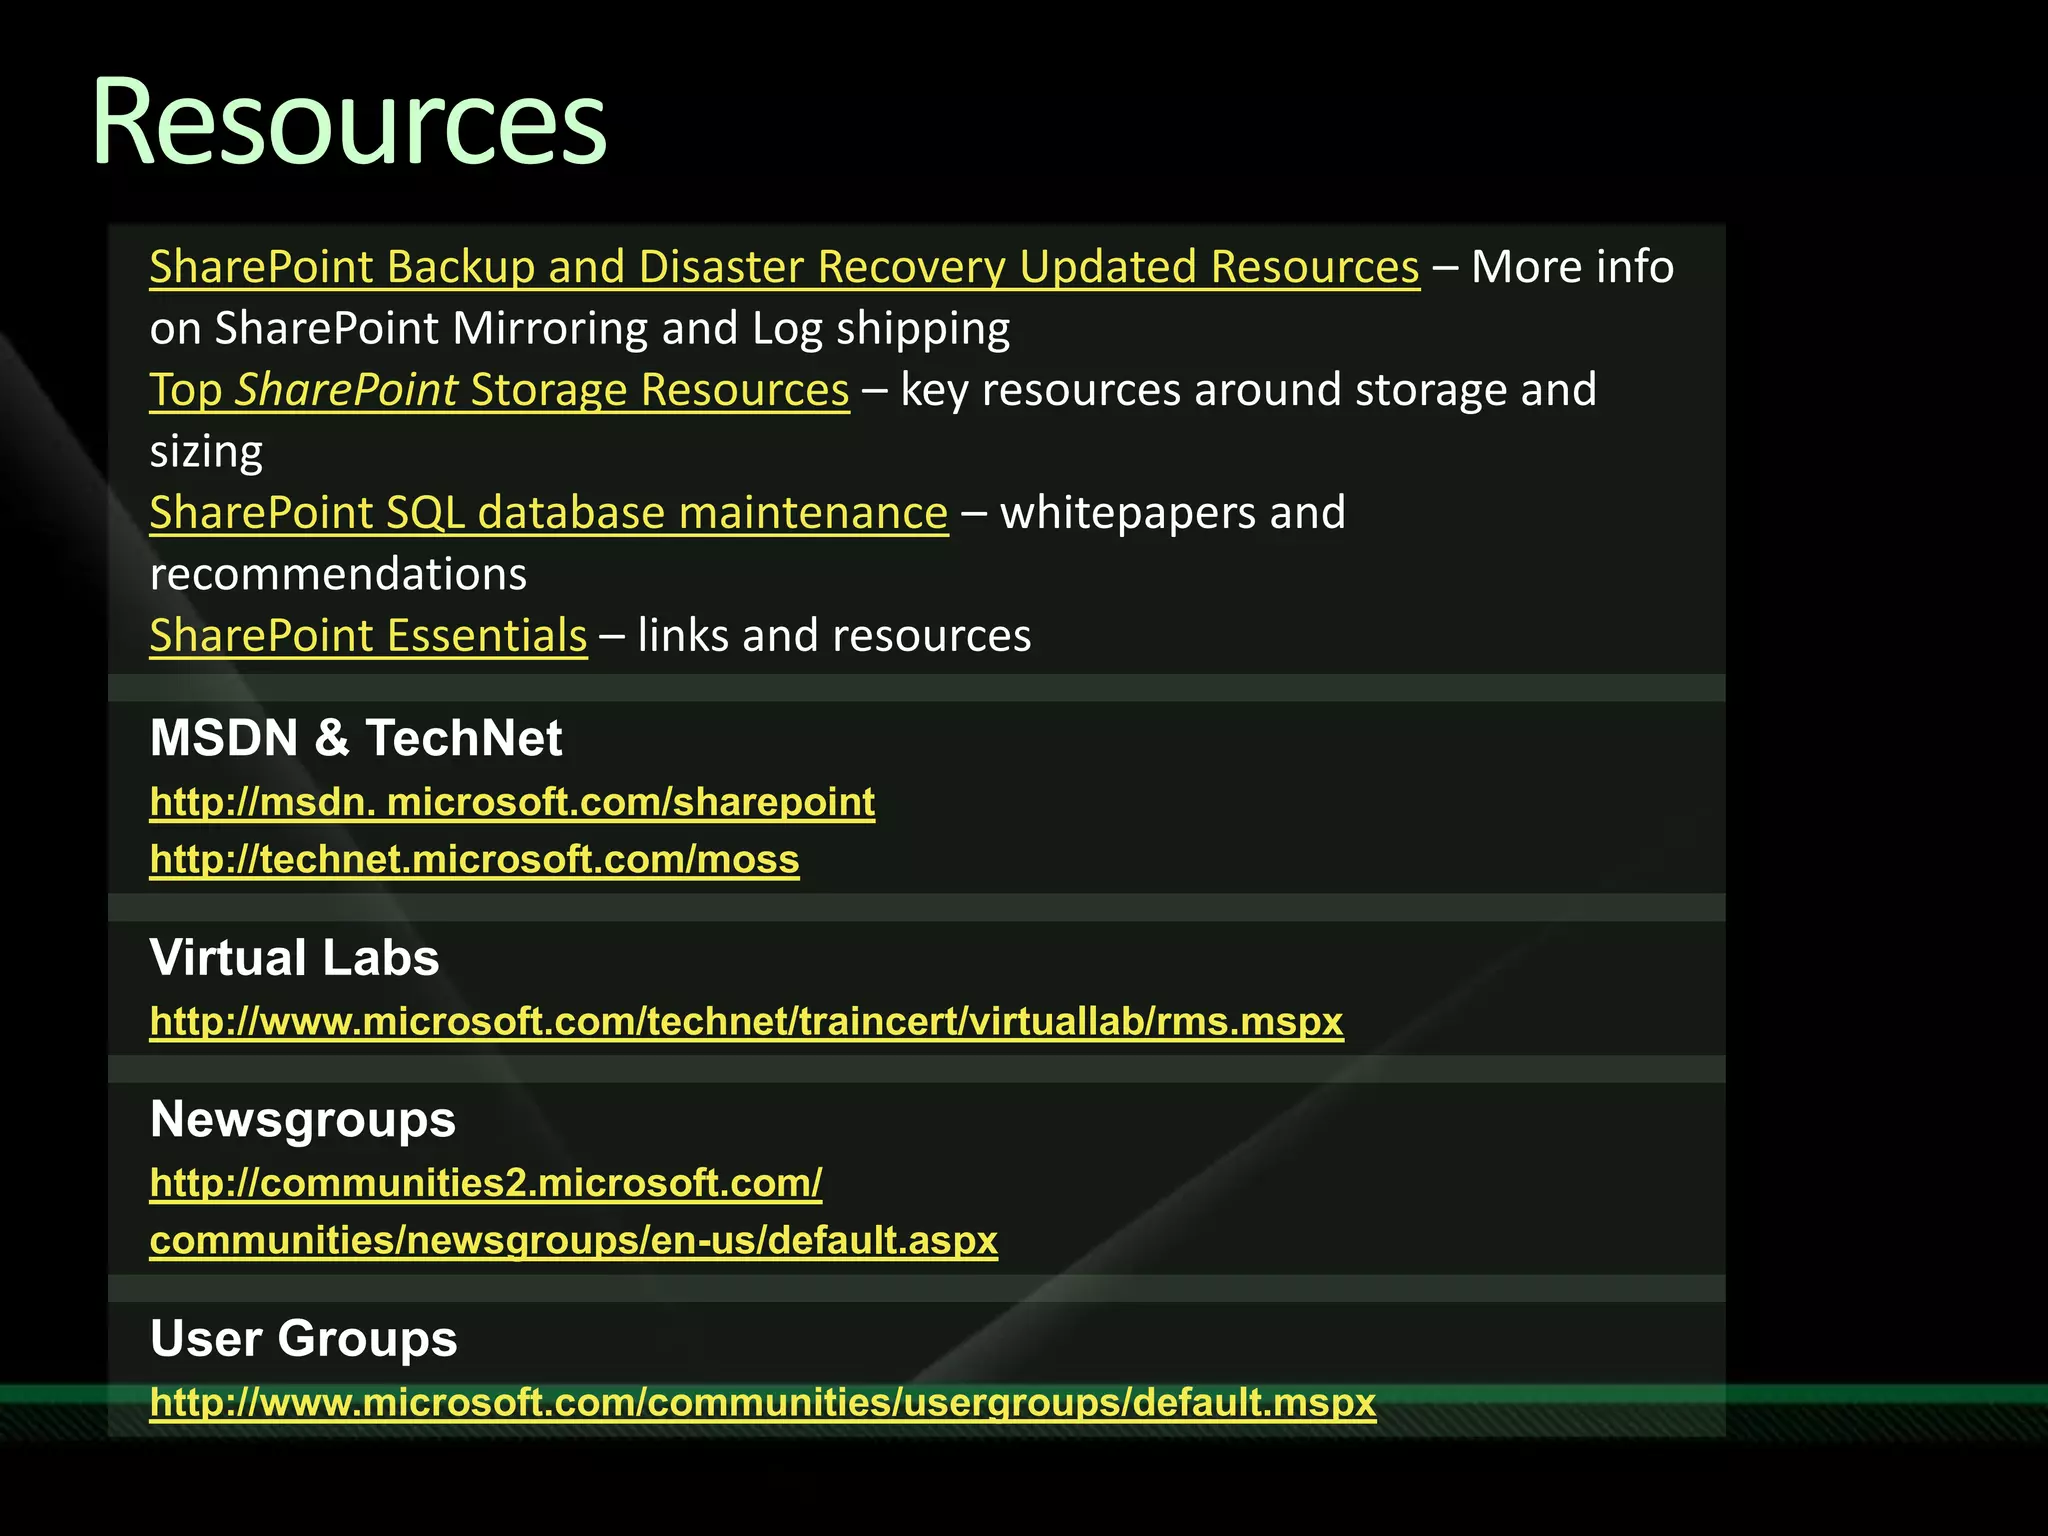
Task: Click text 'on SharePoint Mirroring and Log shipping'
Action: [x=580, y=330]
